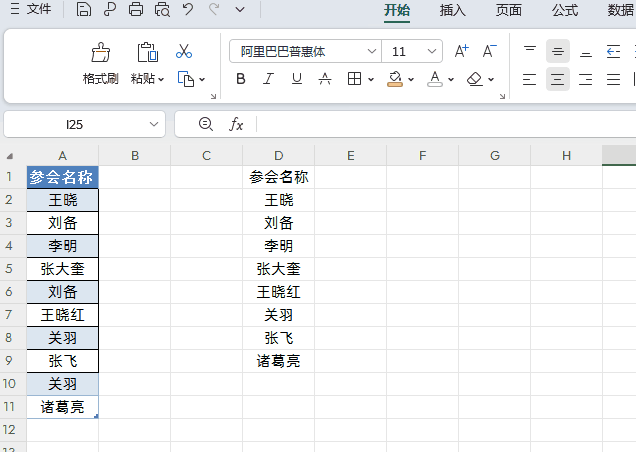This screenshot has height=452, width=636.
Task: Decrease font size with A- icon
Action: coord(489,51)
